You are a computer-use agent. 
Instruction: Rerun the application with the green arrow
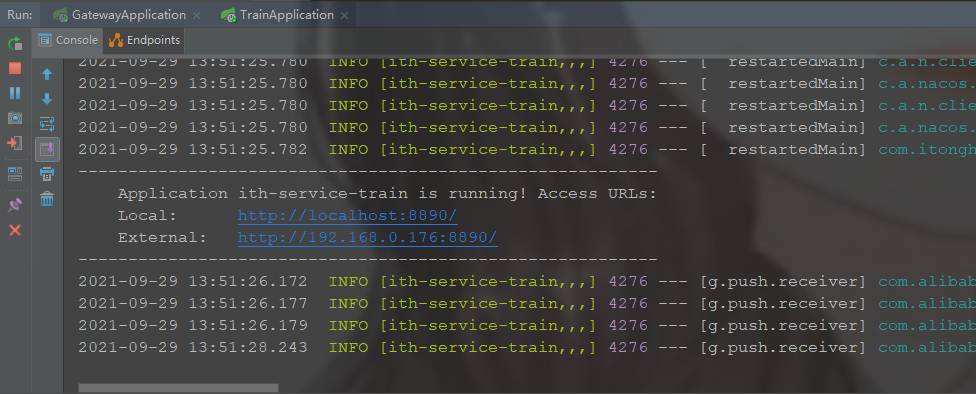click(x=15, y=44)
